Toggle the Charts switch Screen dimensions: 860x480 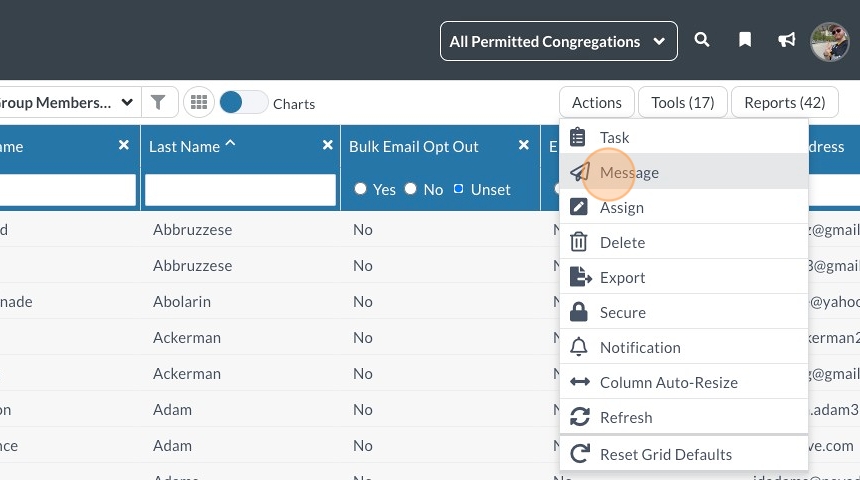pyautogui.click(x=244, y=103)
